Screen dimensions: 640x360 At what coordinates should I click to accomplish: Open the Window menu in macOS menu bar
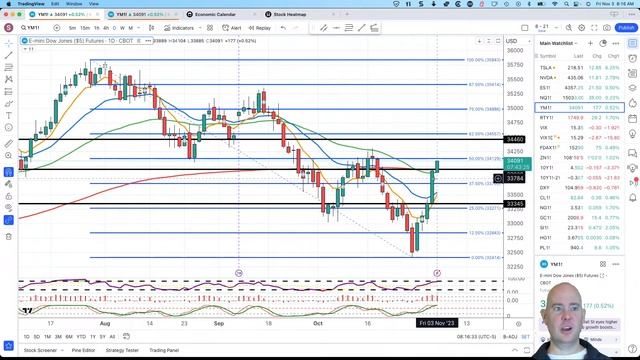point(74,4)
